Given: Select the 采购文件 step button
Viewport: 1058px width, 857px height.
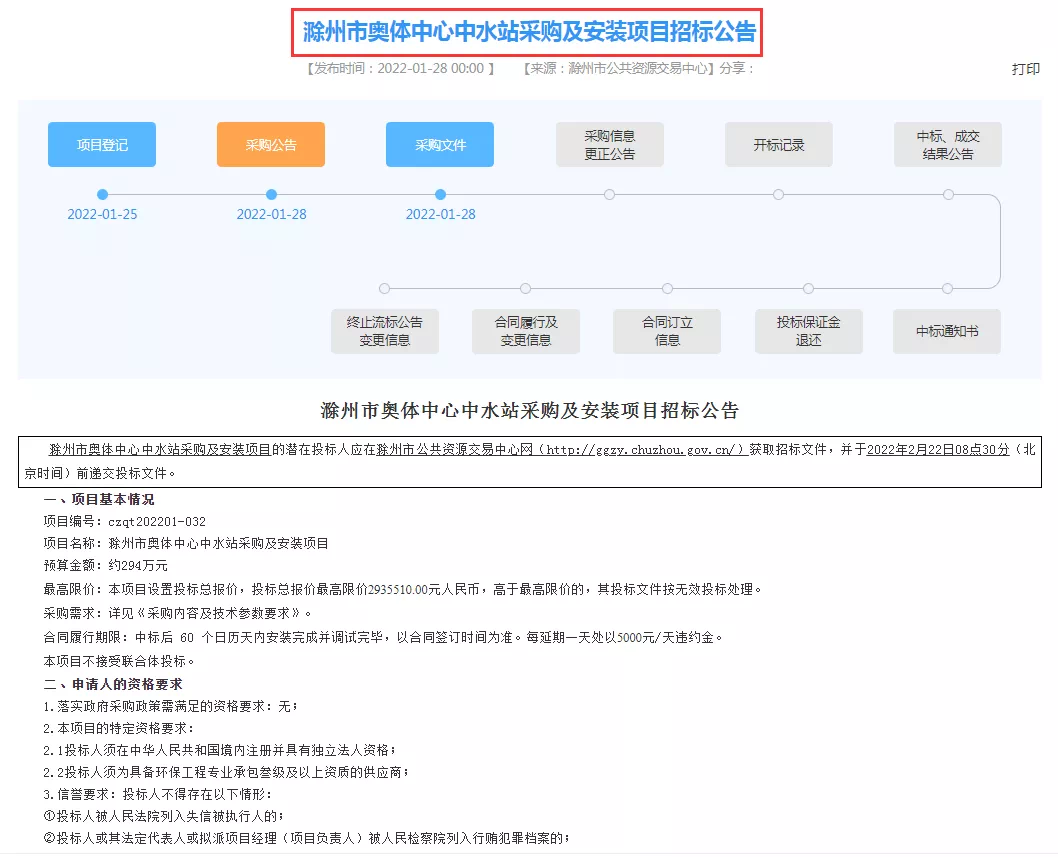Looking at the screenshot, I should 440,145.
